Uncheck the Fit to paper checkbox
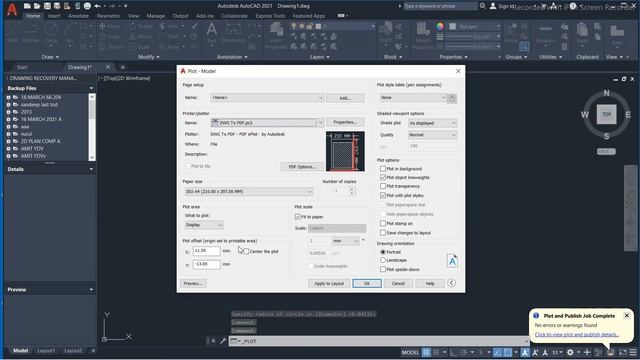Viewport: 640px width, 360px height. click(x=298, y=217)
